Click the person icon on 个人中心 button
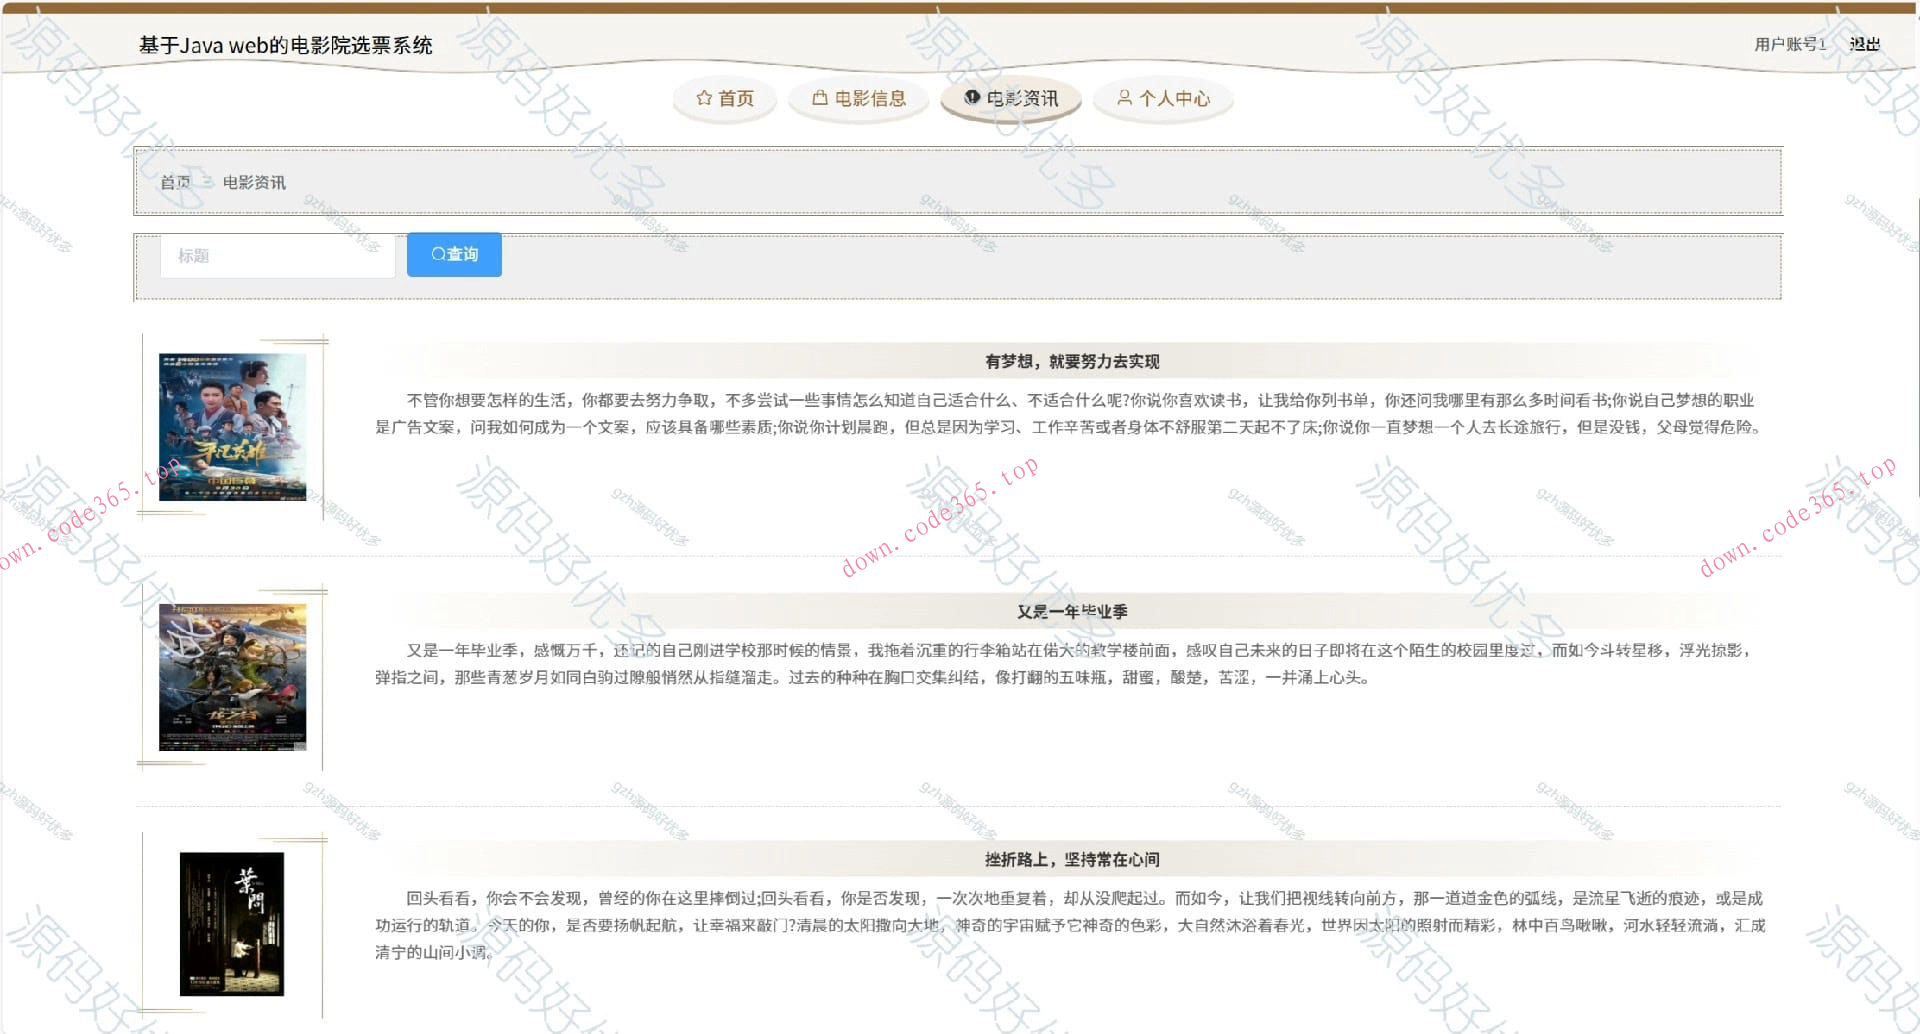 [x=1125, y=98]
